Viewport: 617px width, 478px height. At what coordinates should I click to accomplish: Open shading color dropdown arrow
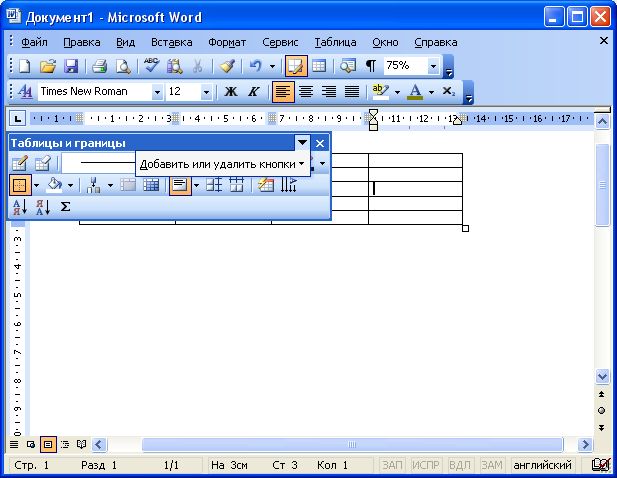(x=70, y=185)
